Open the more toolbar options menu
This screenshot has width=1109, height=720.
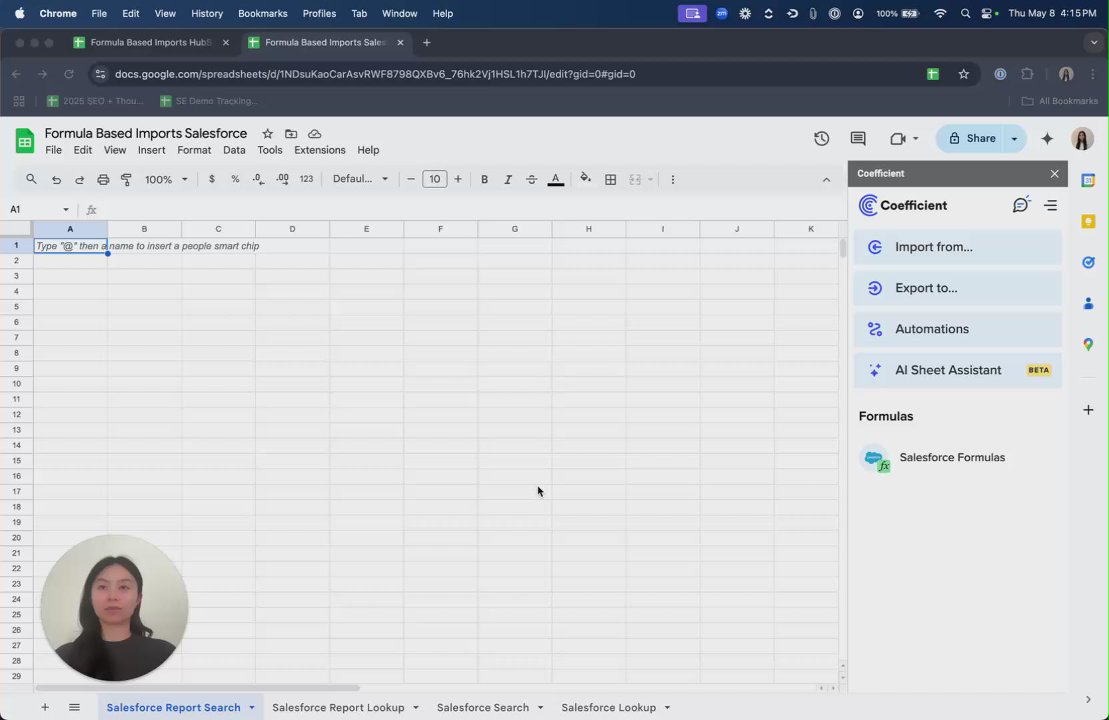(x=673, y=180)
